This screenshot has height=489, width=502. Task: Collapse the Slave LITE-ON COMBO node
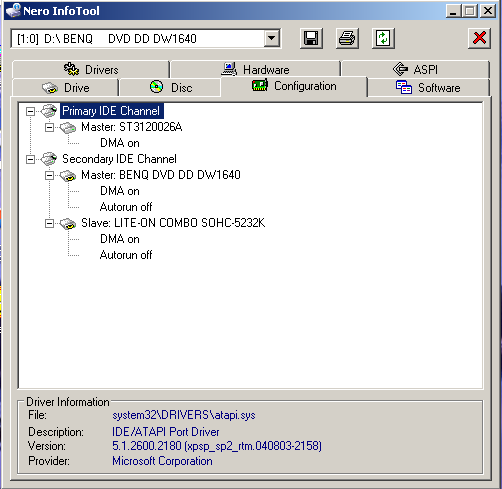coord(49,223)
